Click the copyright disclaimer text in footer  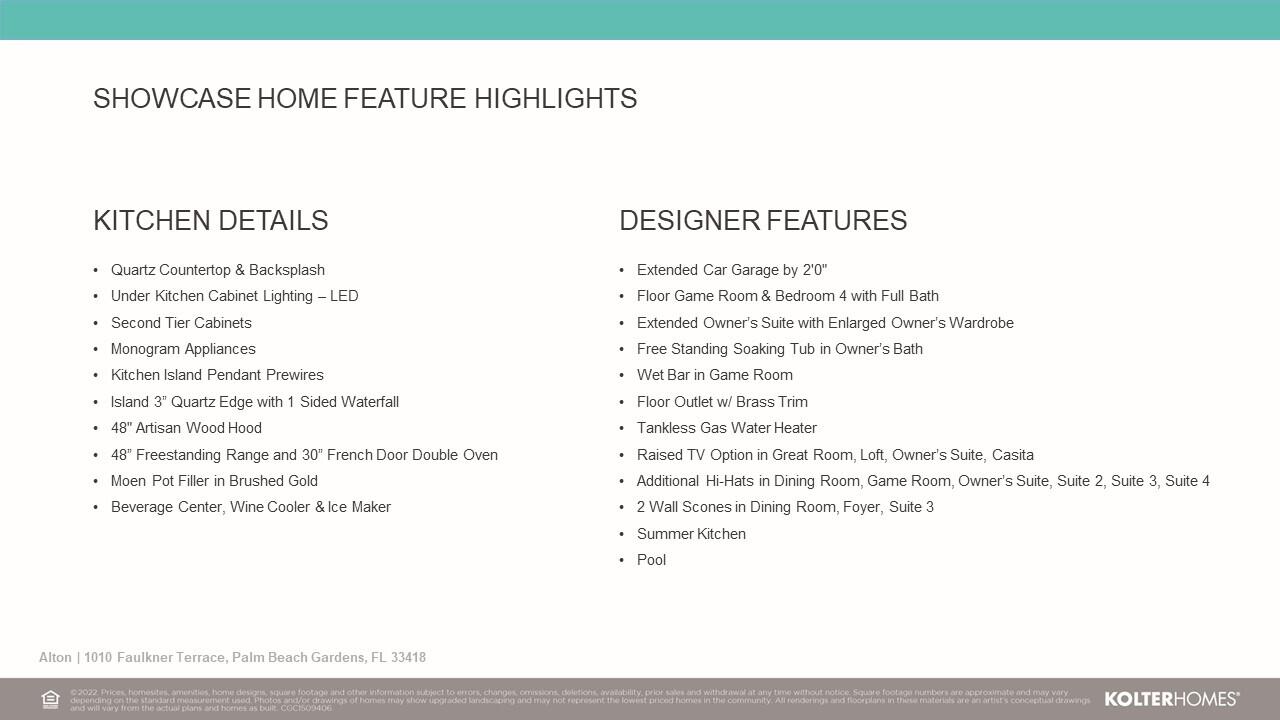pyautogui.click(x=580, y=699)
